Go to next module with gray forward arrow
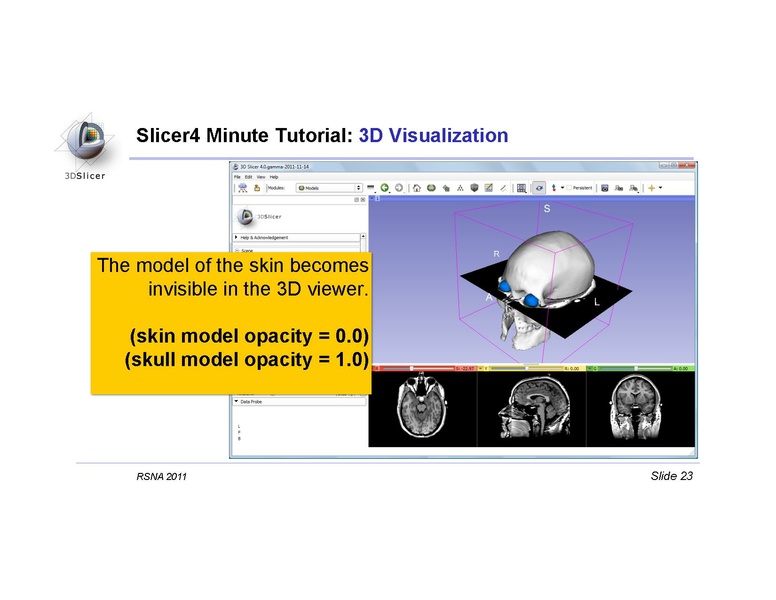The image size is (776, 600). pos(399,188)
